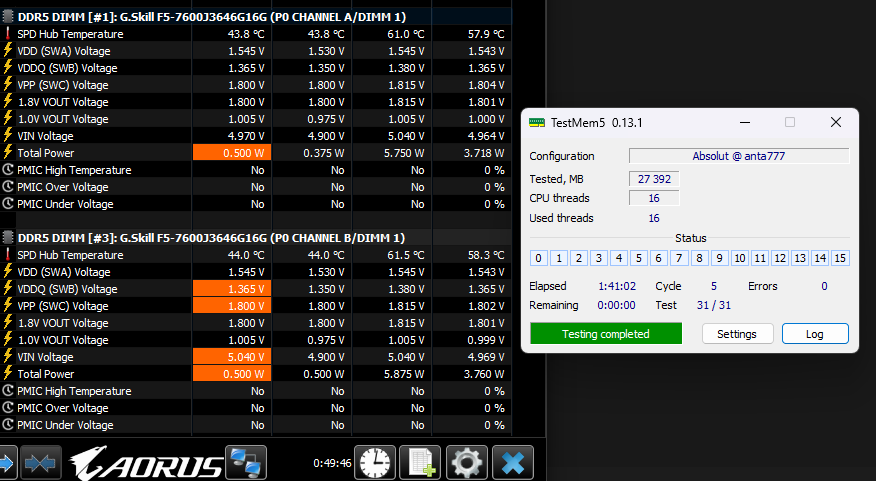Click the DIMM #1 memory chip icon
The height and width of the screenshot is (481, 876).
coord(8,17)
